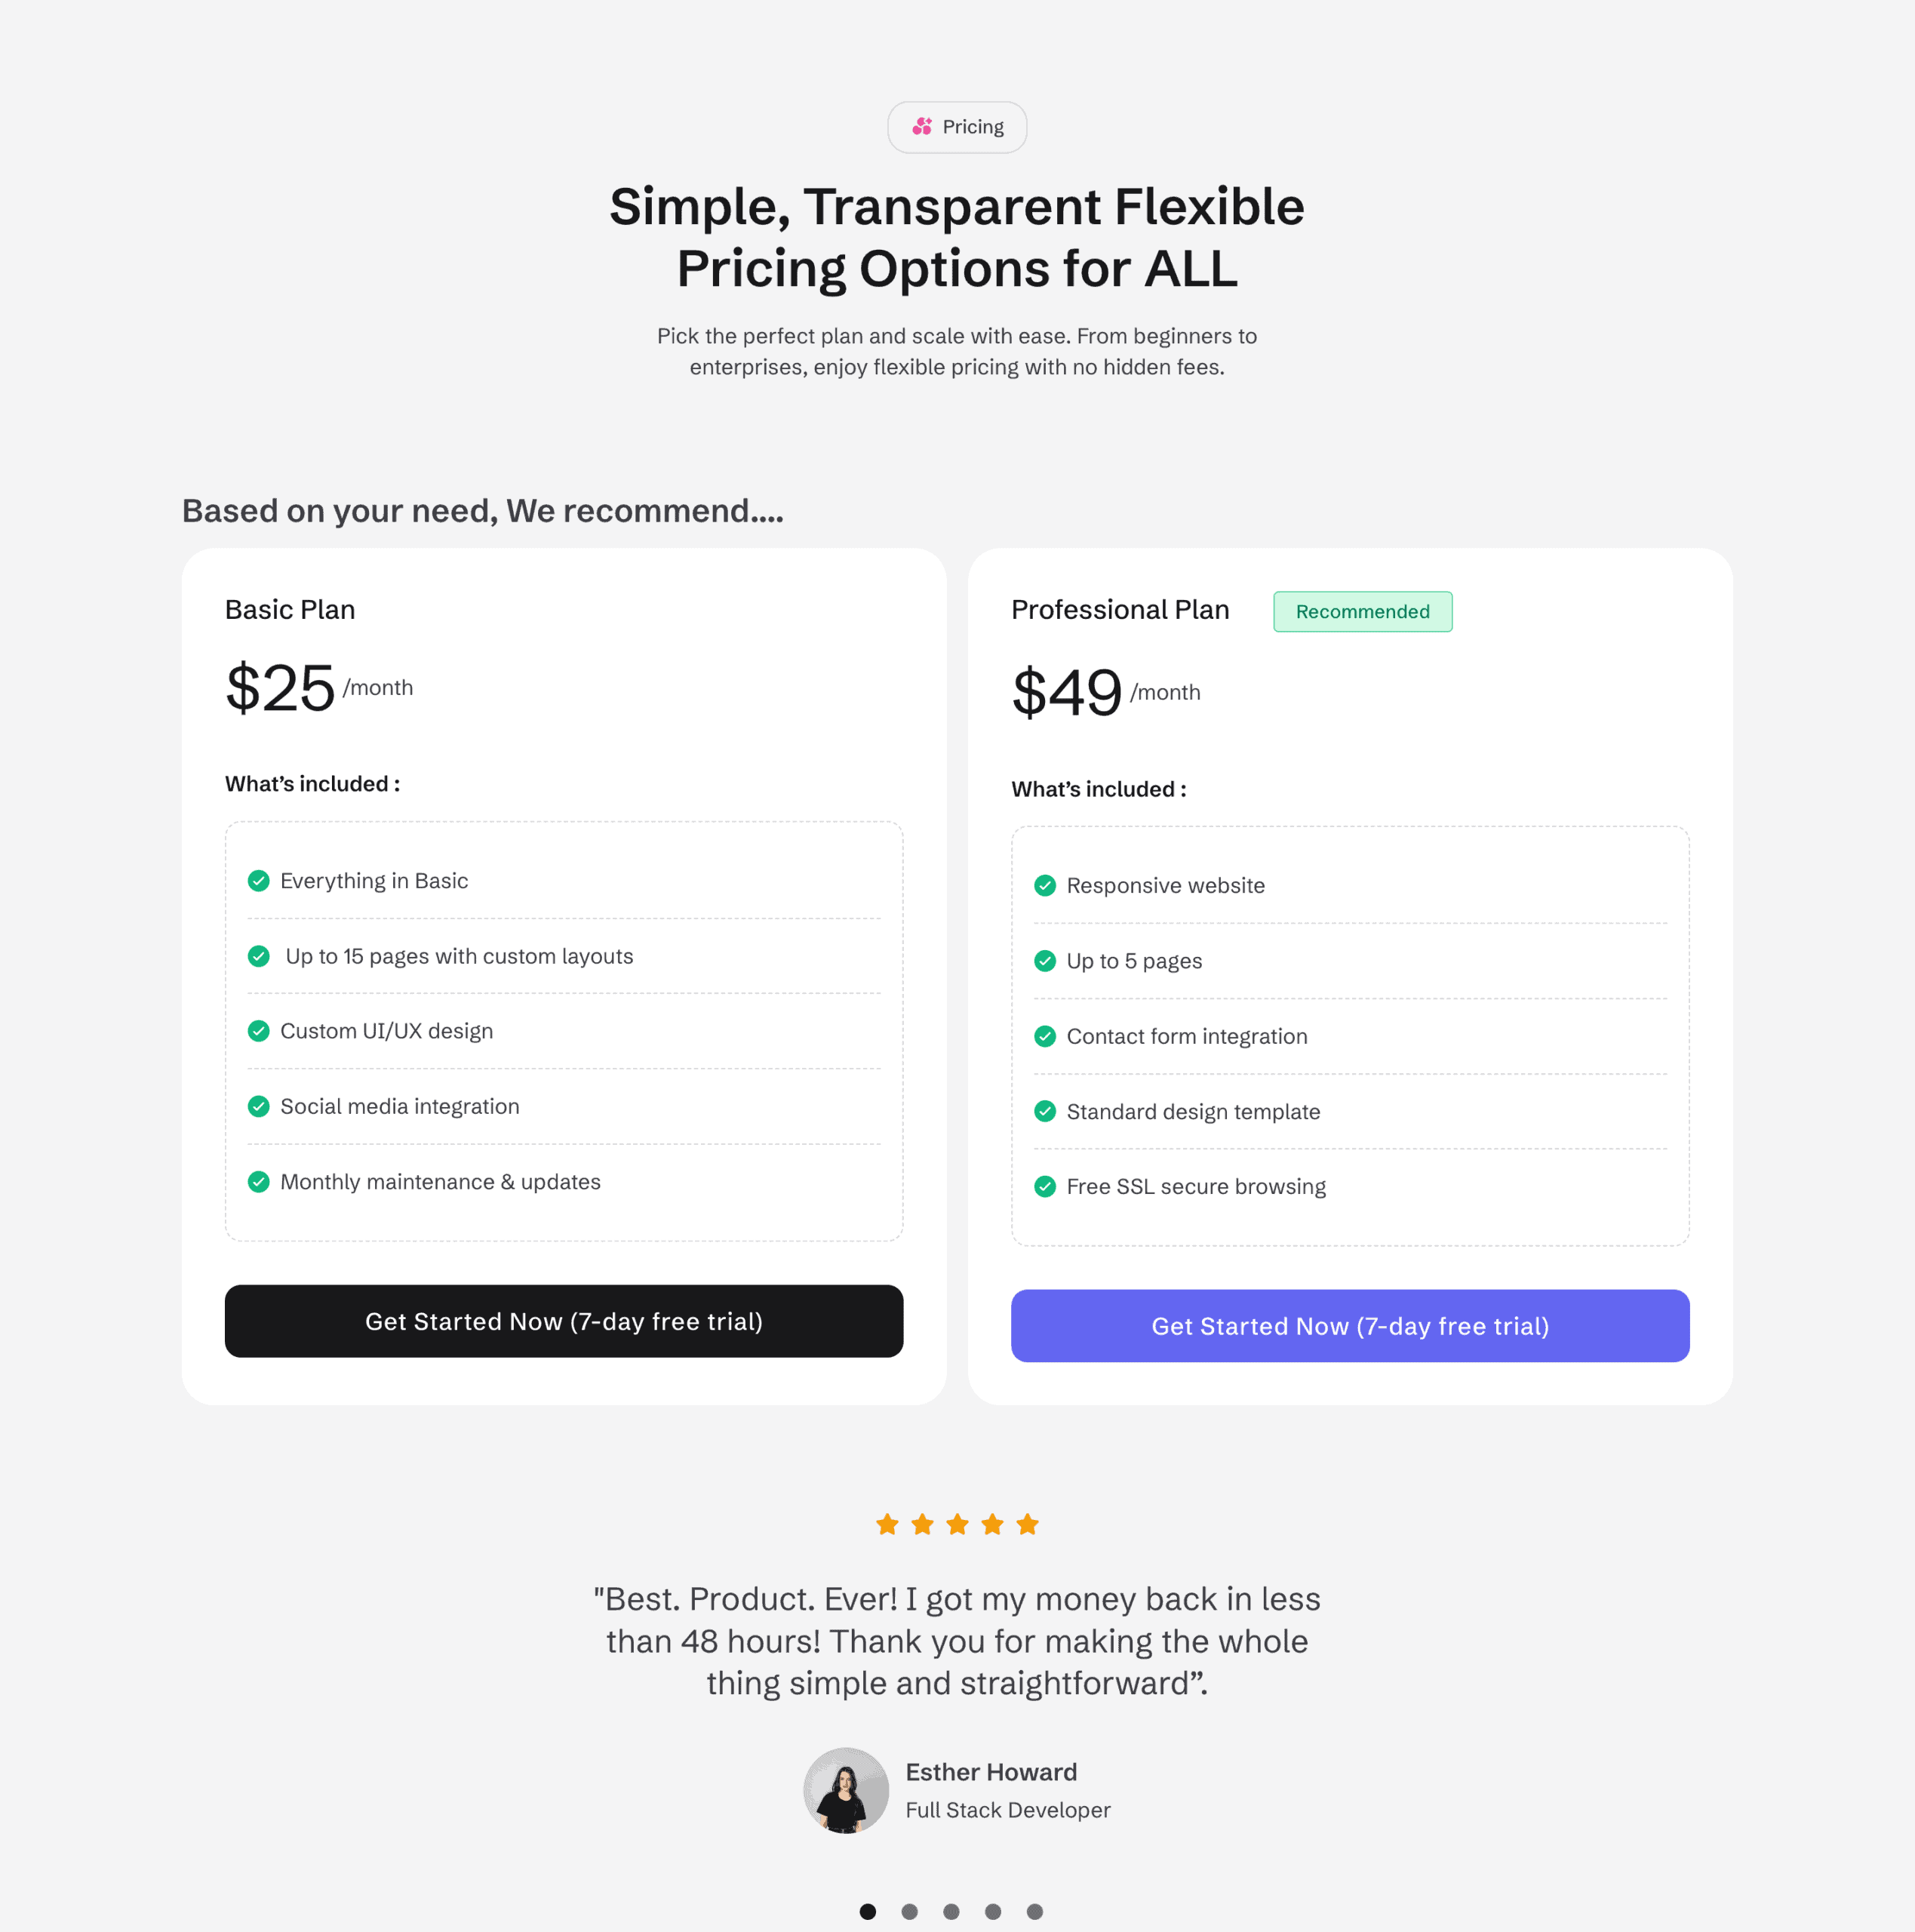Select the last carousel dot
The height and width of the screenshot is (1932, 1915).
point(1036,1910)
